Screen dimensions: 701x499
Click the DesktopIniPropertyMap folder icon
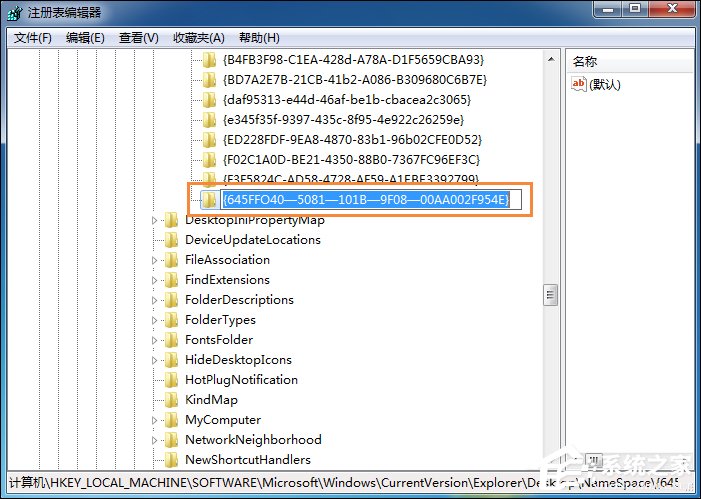171,220
